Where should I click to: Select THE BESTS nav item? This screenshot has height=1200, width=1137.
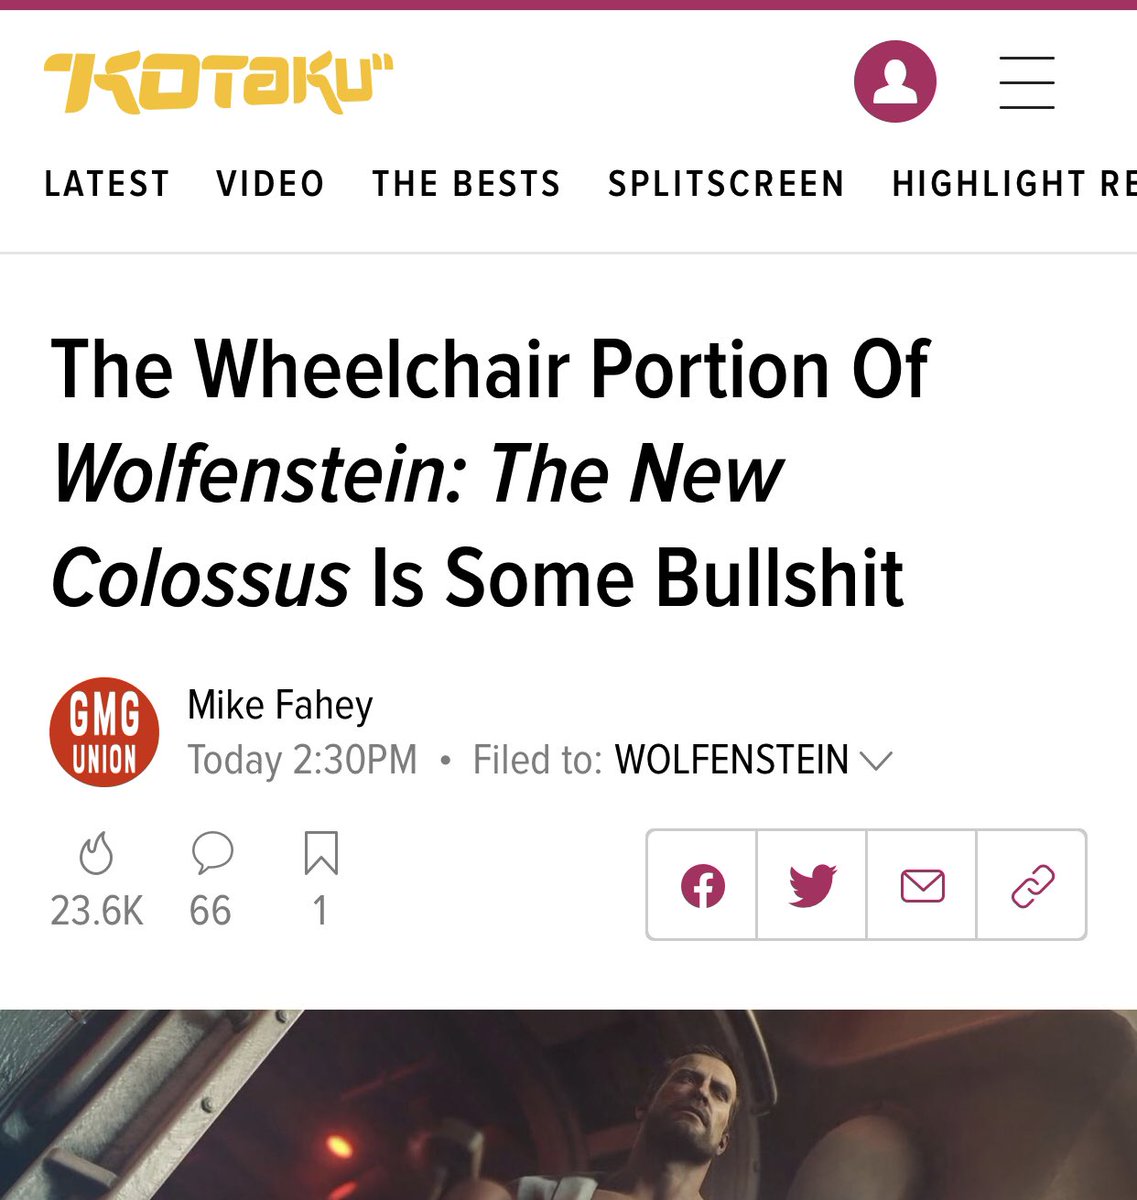[x=467, y=184]
